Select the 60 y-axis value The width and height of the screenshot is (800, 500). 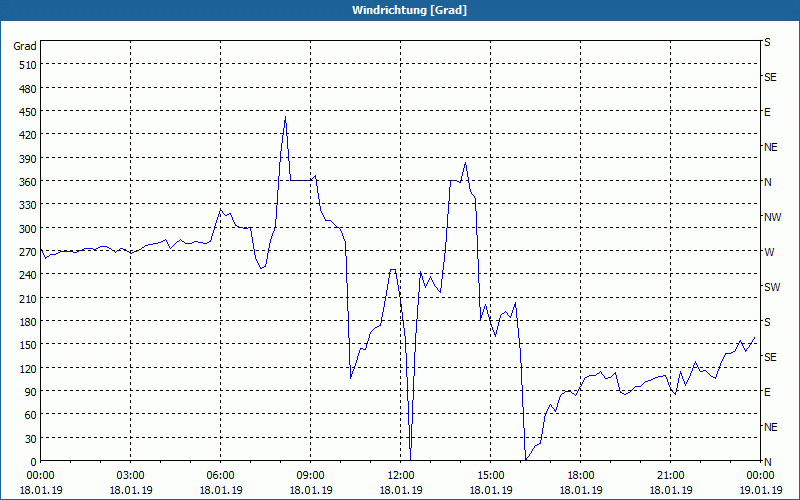coord(31,415)
